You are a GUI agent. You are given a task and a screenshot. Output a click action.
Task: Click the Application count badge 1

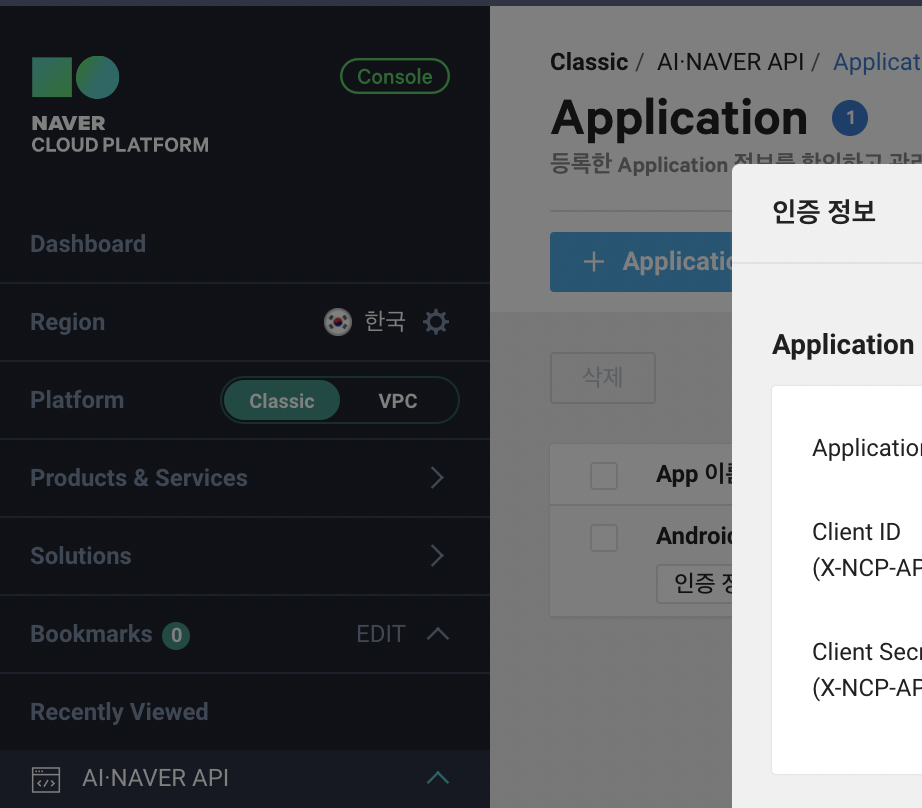coord(850,118)
